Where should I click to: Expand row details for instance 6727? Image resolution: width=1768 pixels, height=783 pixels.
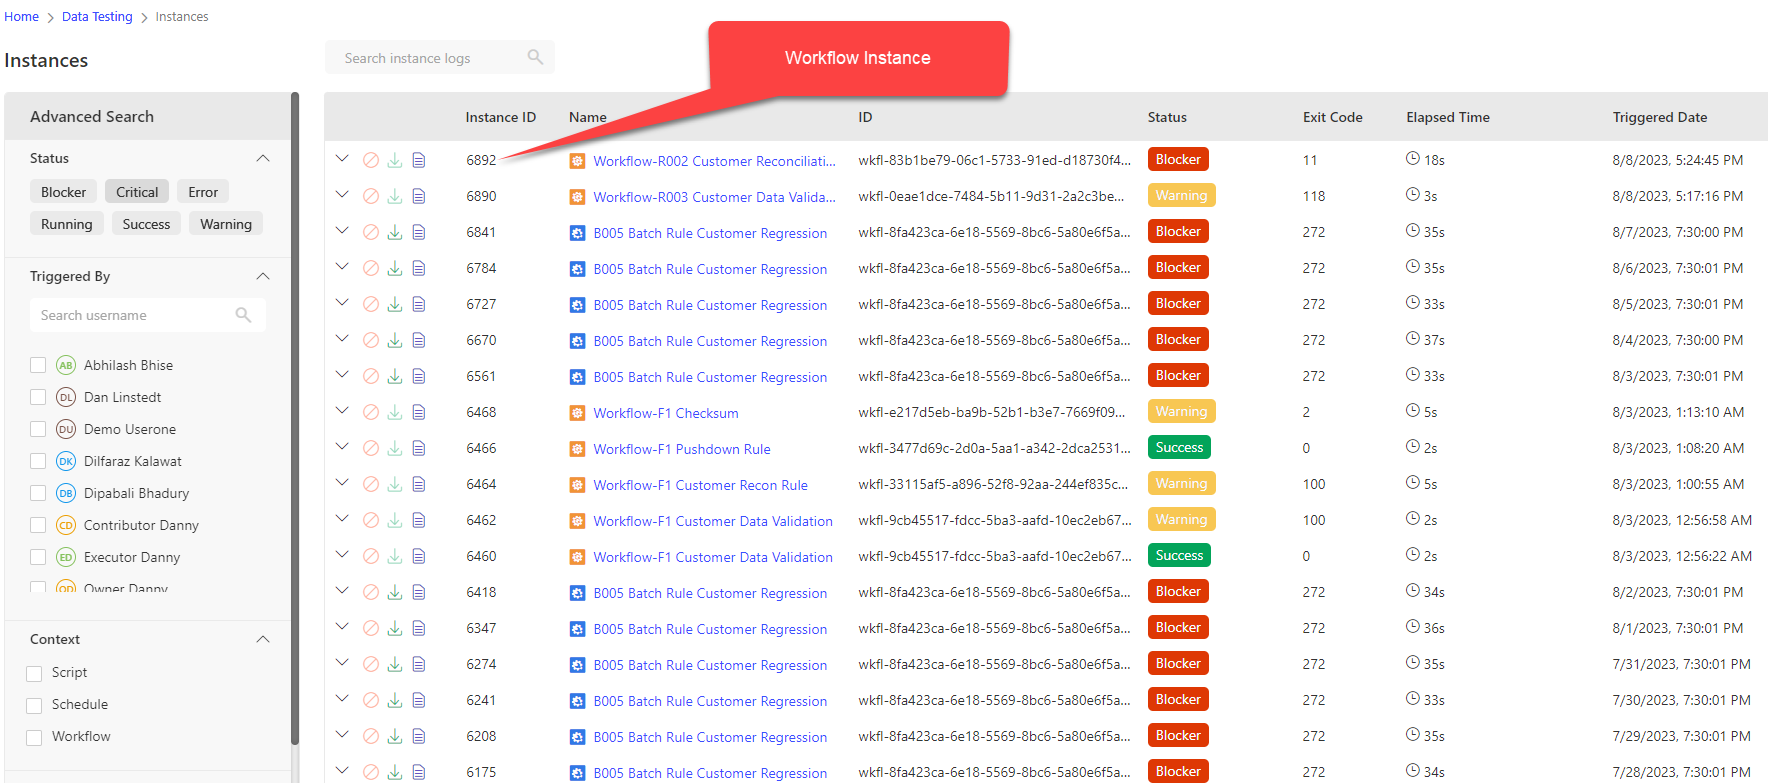pos(342,303)
